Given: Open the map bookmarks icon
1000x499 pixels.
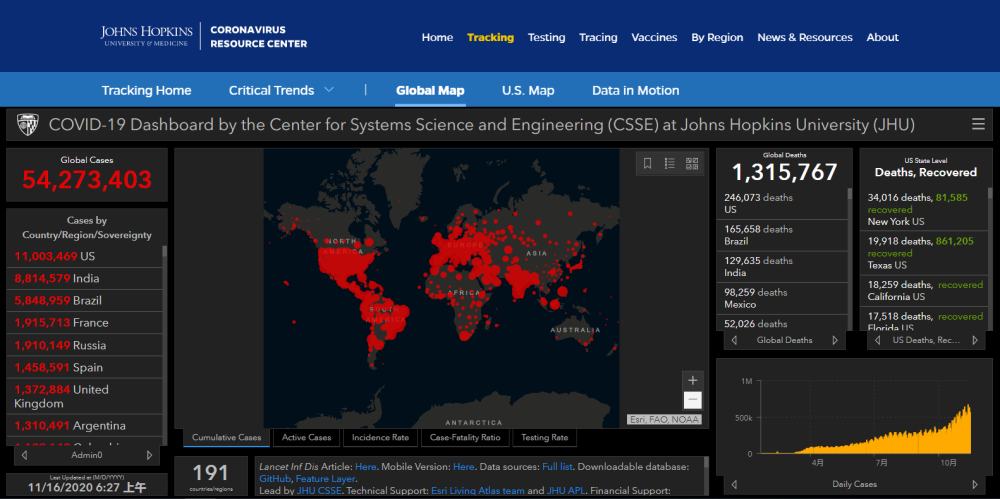Looking at the screenshot, I should coord(648,163).
